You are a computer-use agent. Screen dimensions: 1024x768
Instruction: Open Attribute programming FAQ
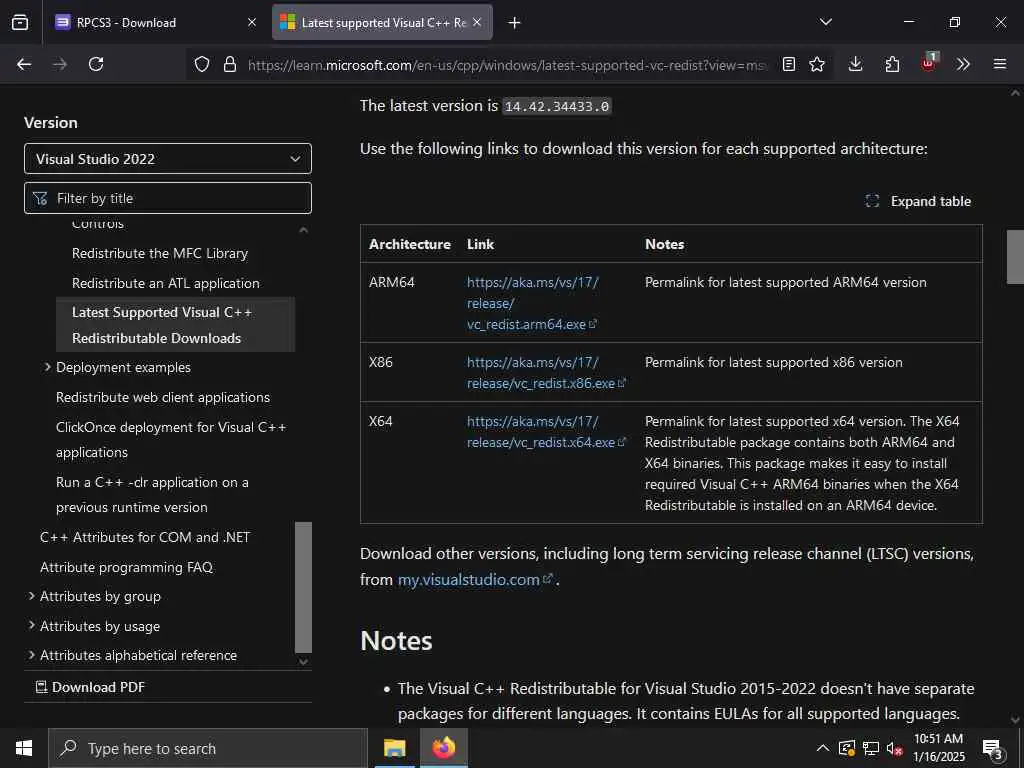click(x=127, y=568)
